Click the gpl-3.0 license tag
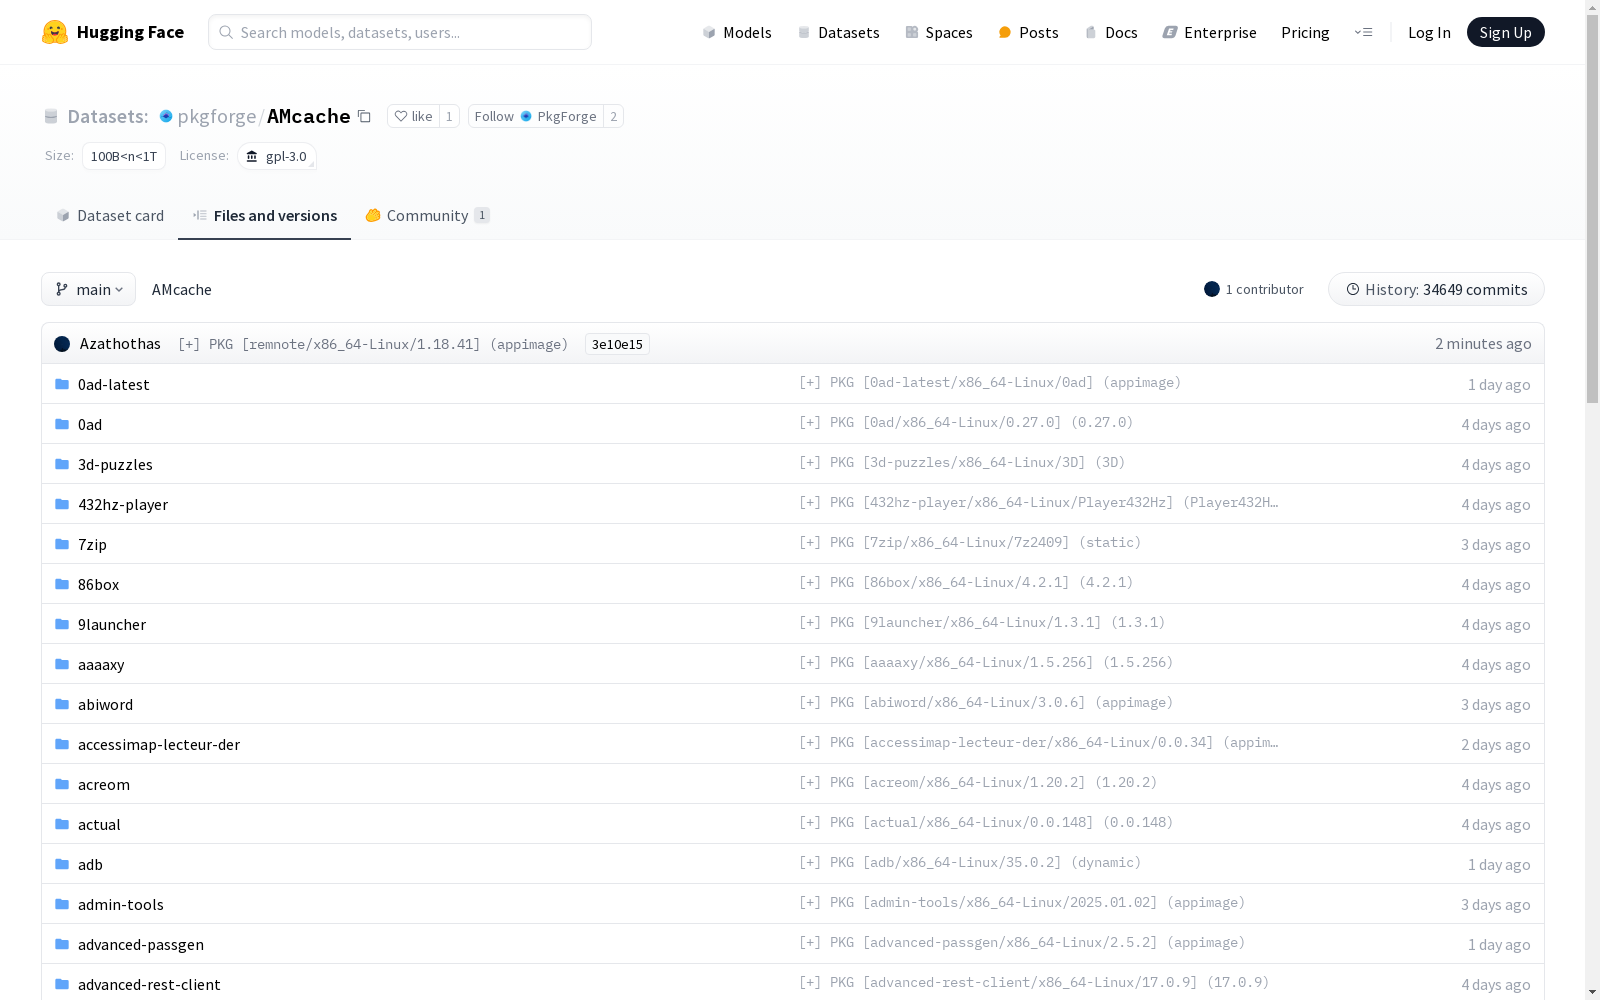The image size is (1600, 1000). 277,157
